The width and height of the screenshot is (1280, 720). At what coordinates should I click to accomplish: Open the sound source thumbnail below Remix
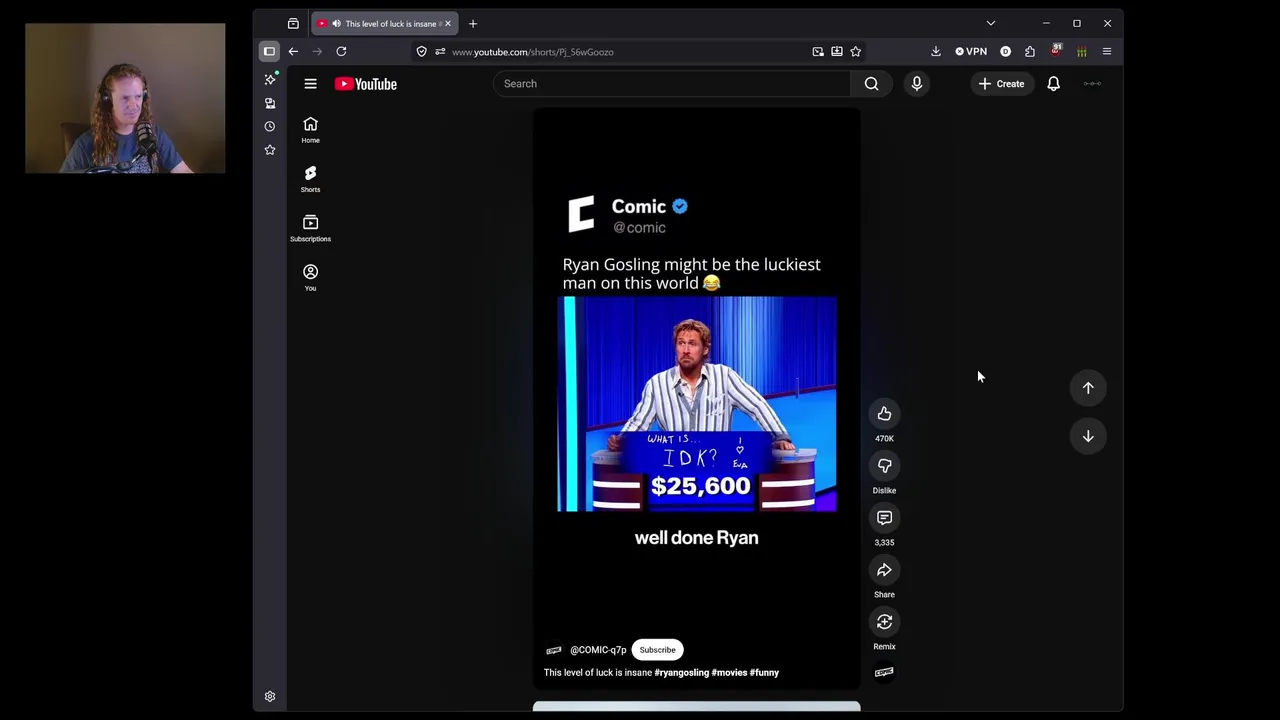pyautogui.click(x=884, y=672)
